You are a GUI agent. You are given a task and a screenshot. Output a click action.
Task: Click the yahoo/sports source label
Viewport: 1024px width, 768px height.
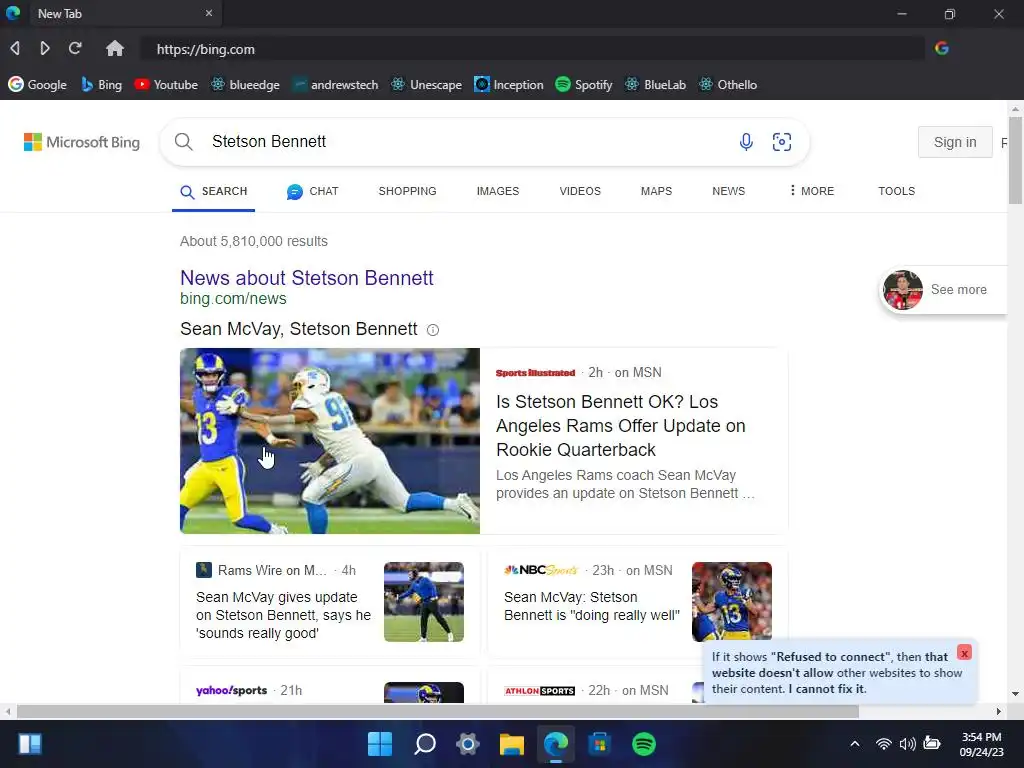pyautogui.click(x=231, y=690)
